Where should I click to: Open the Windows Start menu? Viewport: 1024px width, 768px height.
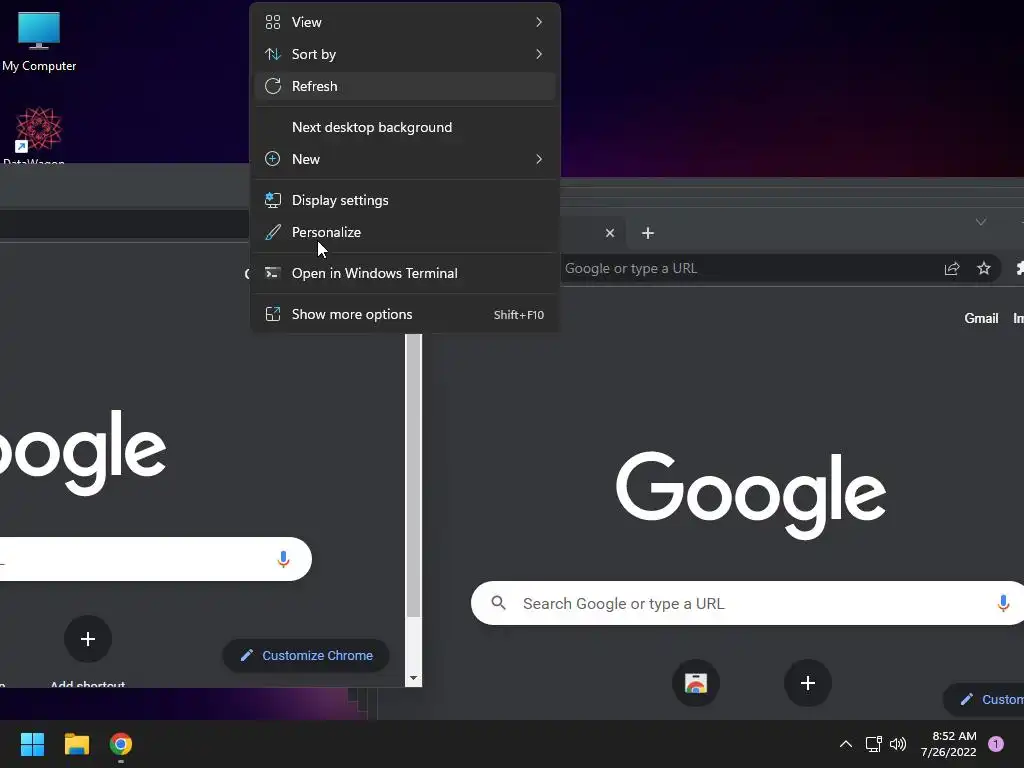coord(32,744)
